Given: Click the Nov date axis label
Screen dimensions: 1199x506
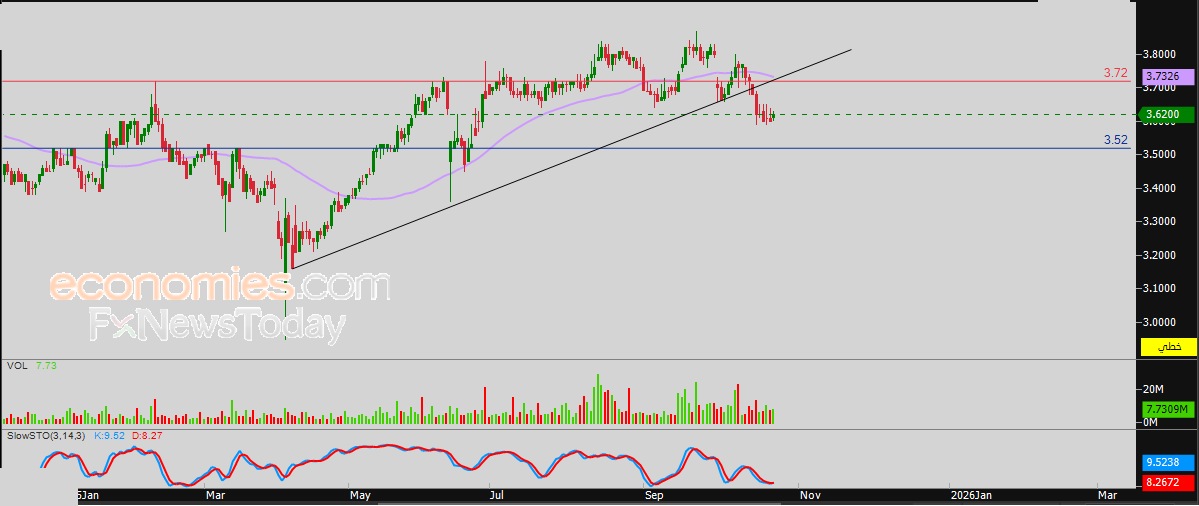Looking at the screenshot, I should 811,495.
